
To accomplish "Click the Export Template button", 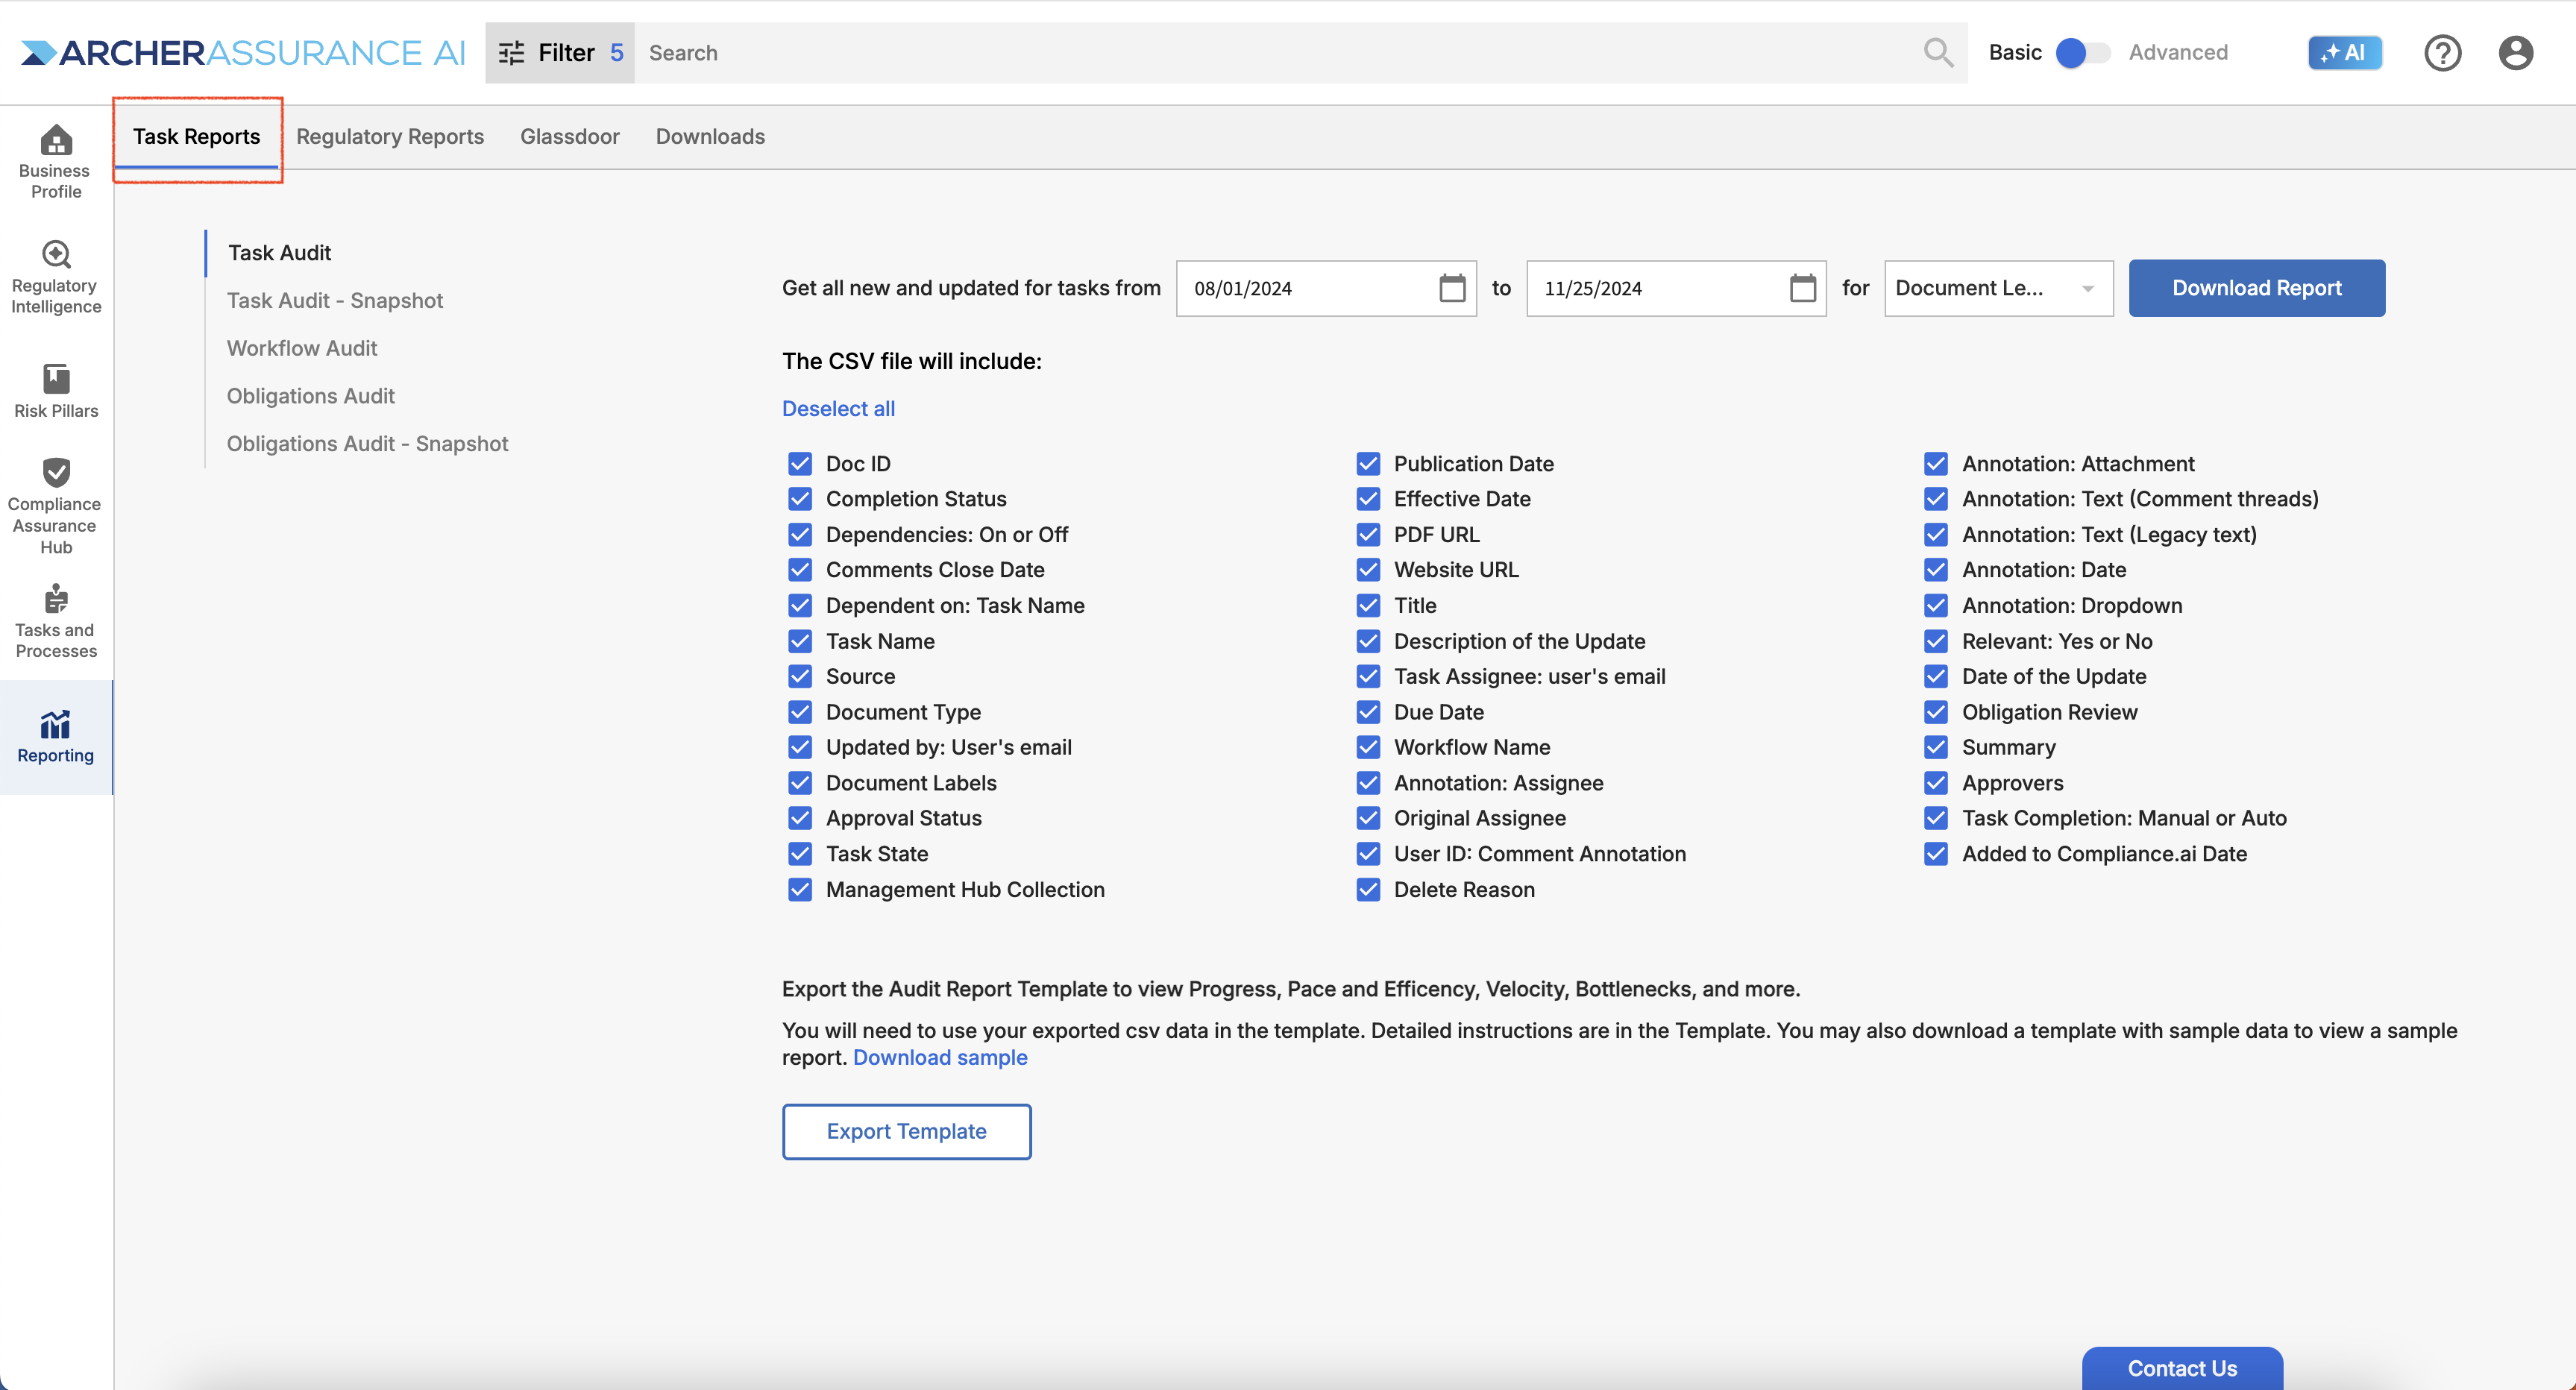I will click(x=906, y=1132).
